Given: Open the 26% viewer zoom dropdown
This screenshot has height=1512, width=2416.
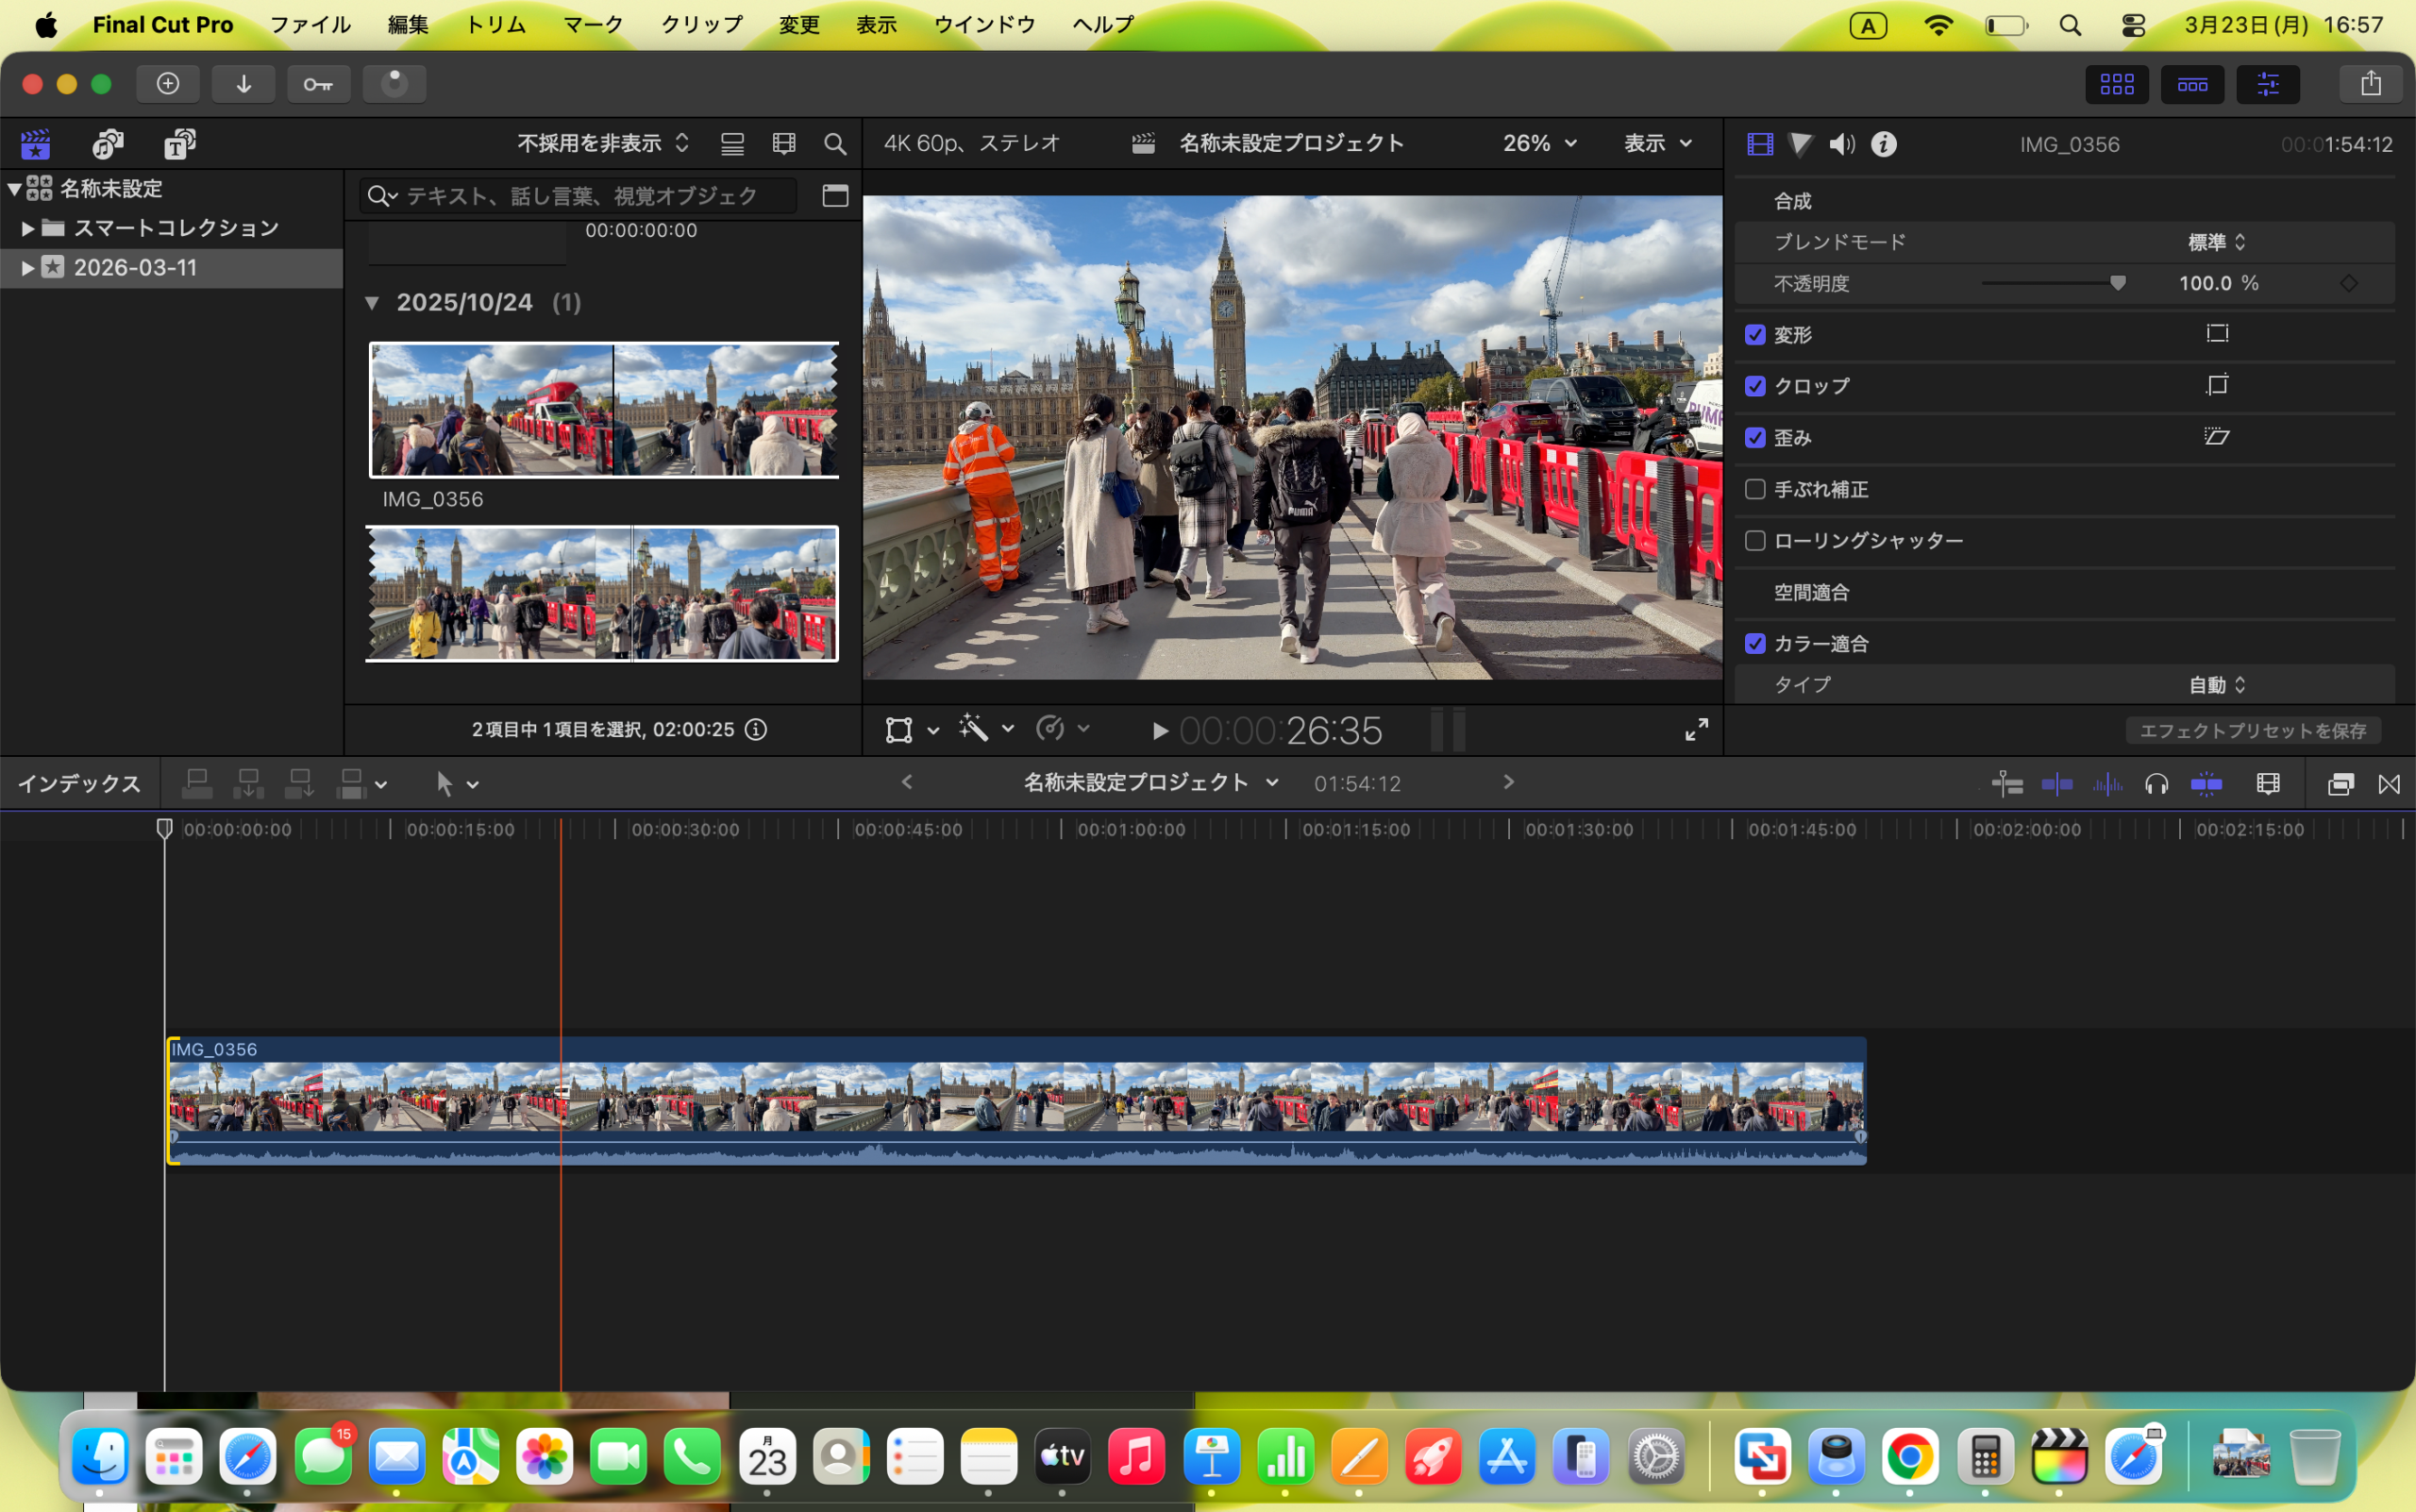Looking at the screenshot, I should [1539, 144].
